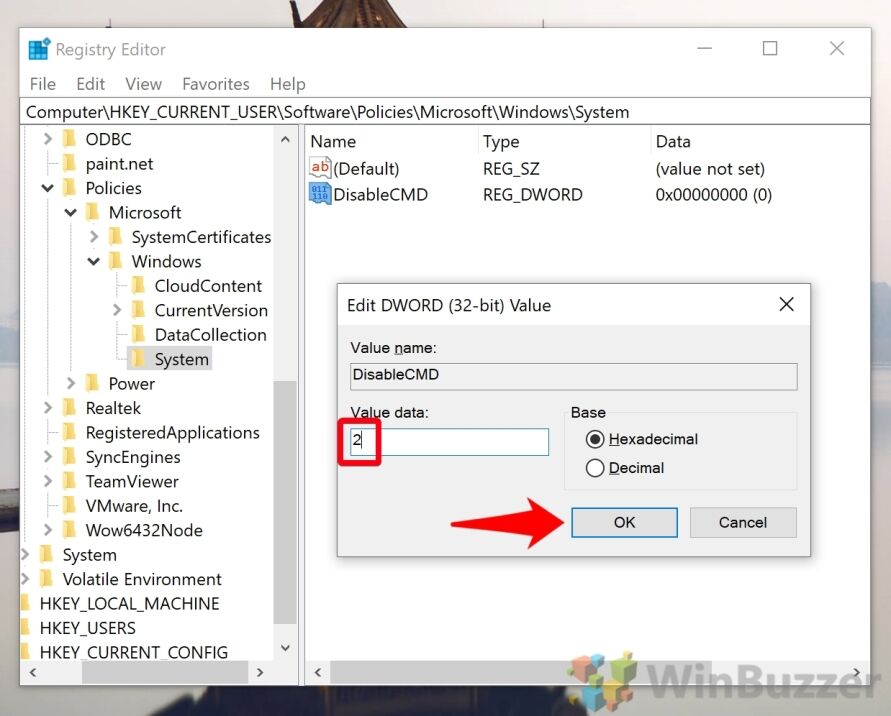Click the SystemCertificates folder icon

tap(115, 236)
